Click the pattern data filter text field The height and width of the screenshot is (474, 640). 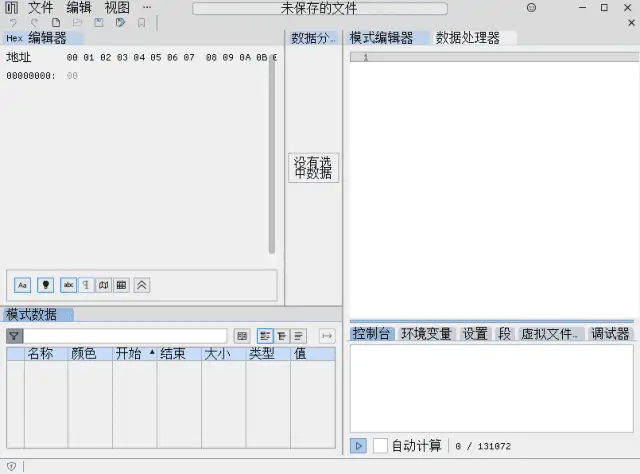[125, 336]
